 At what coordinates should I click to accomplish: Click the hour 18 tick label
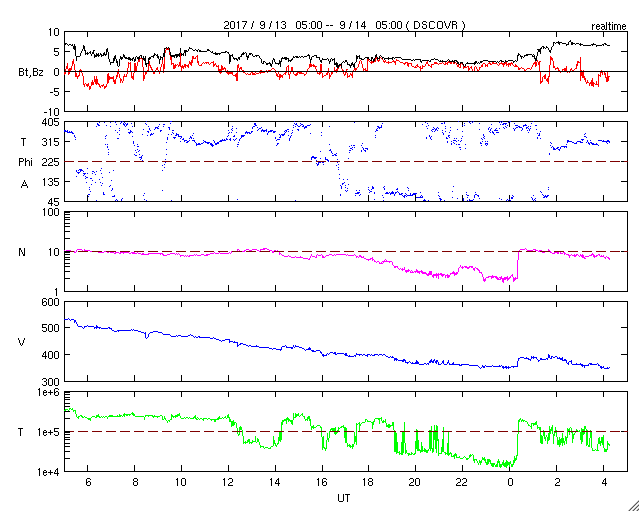[x=369, y=481]
